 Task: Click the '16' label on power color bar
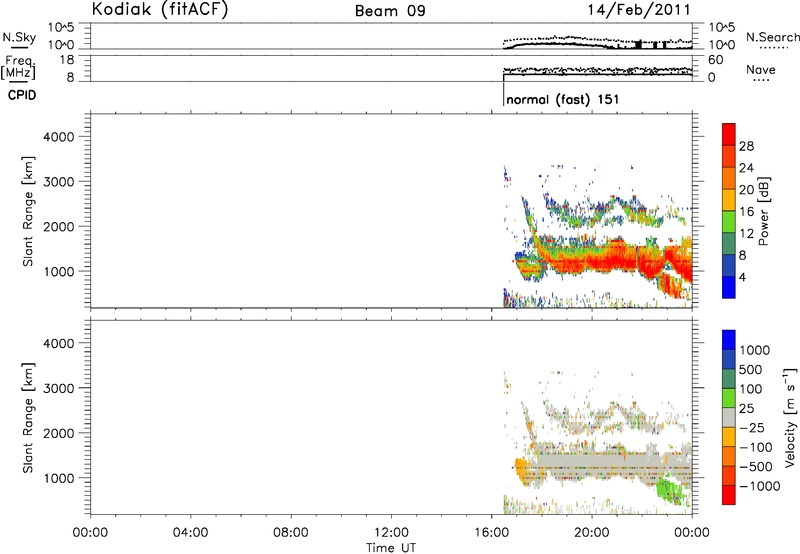click(x=746, y=212)
